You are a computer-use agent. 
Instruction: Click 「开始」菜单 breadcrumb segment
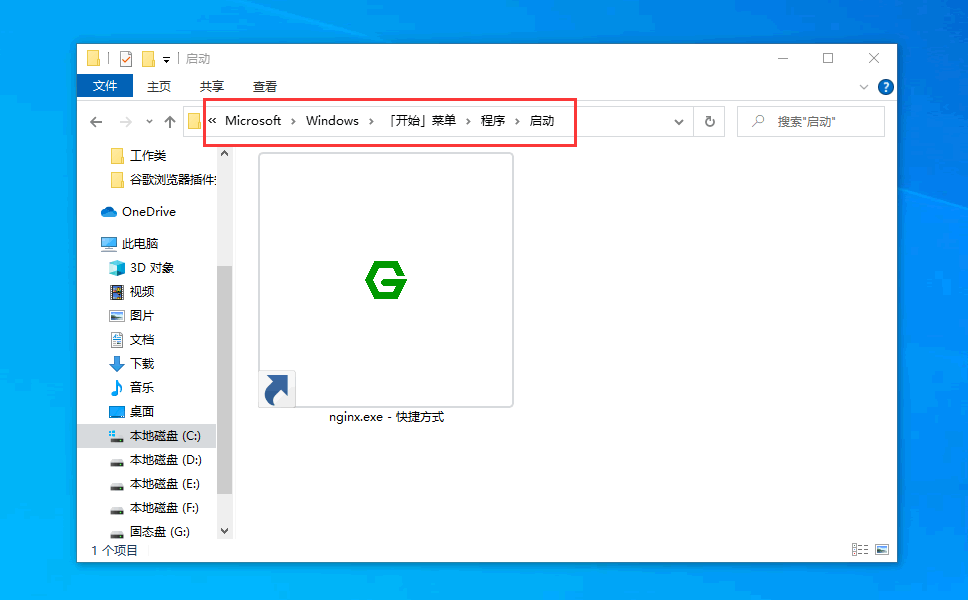tap(422, 121)
